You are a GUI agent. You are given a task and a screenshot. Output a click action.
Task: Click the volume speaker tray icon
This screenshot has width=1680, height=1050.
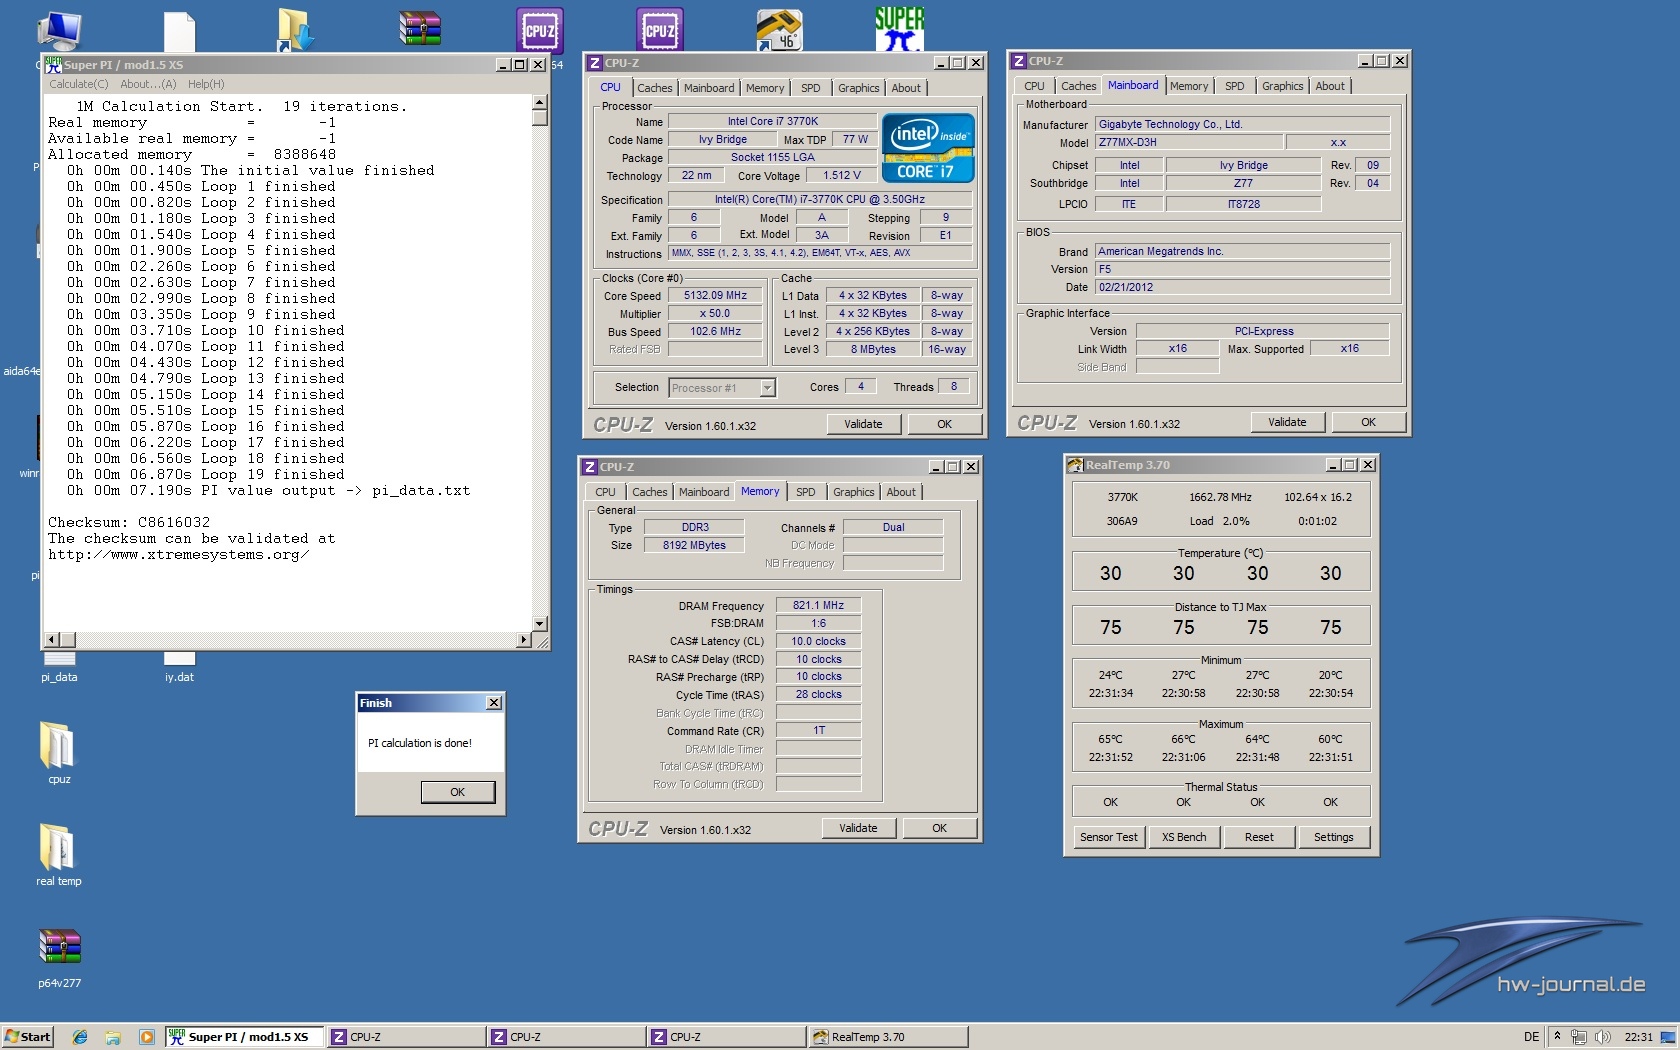click(x=1603, y=1037)
